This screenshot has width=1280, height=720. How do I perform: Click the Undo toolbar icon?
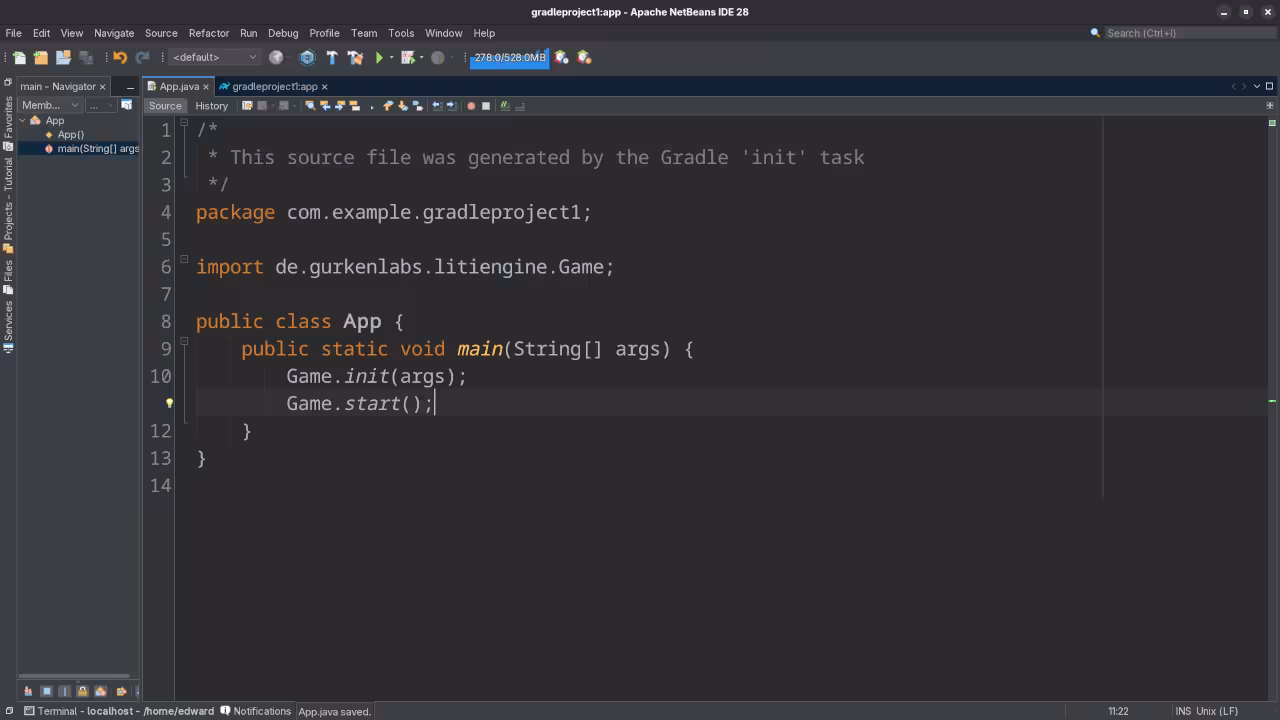pyautogui.click(x=120, y=57)
